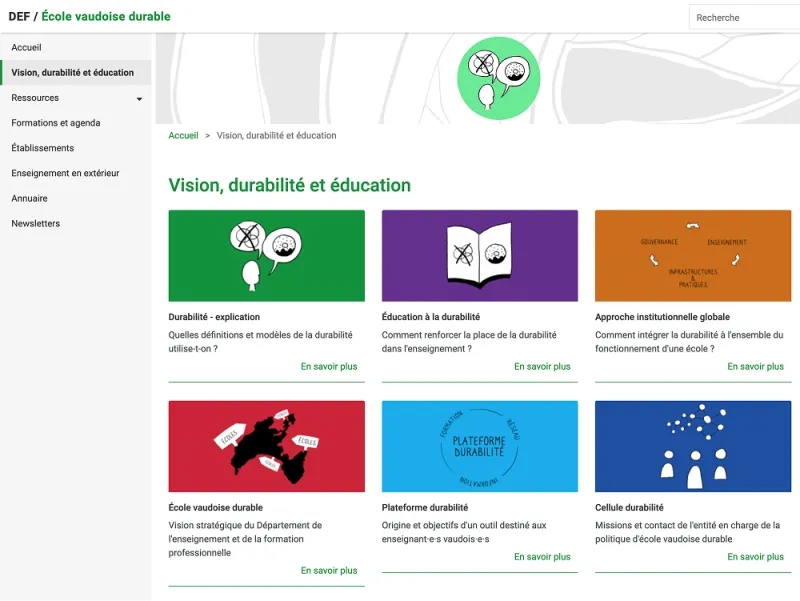Open the dark-blue Cellule durabilité image
This screenshot has width=800, height=601.
693,446
